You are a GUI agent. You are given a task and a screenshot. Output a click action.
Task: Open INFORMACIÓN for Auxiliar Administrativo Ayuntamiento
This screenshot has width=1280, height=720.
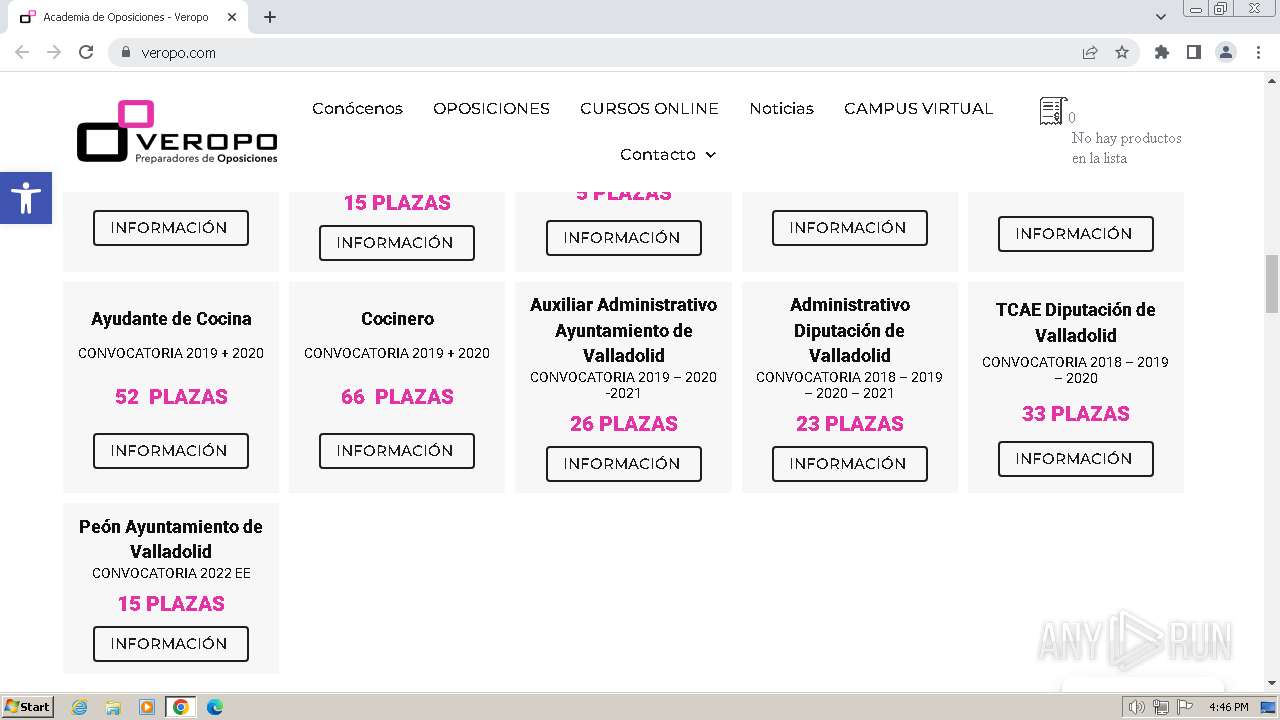click(624, 464)
